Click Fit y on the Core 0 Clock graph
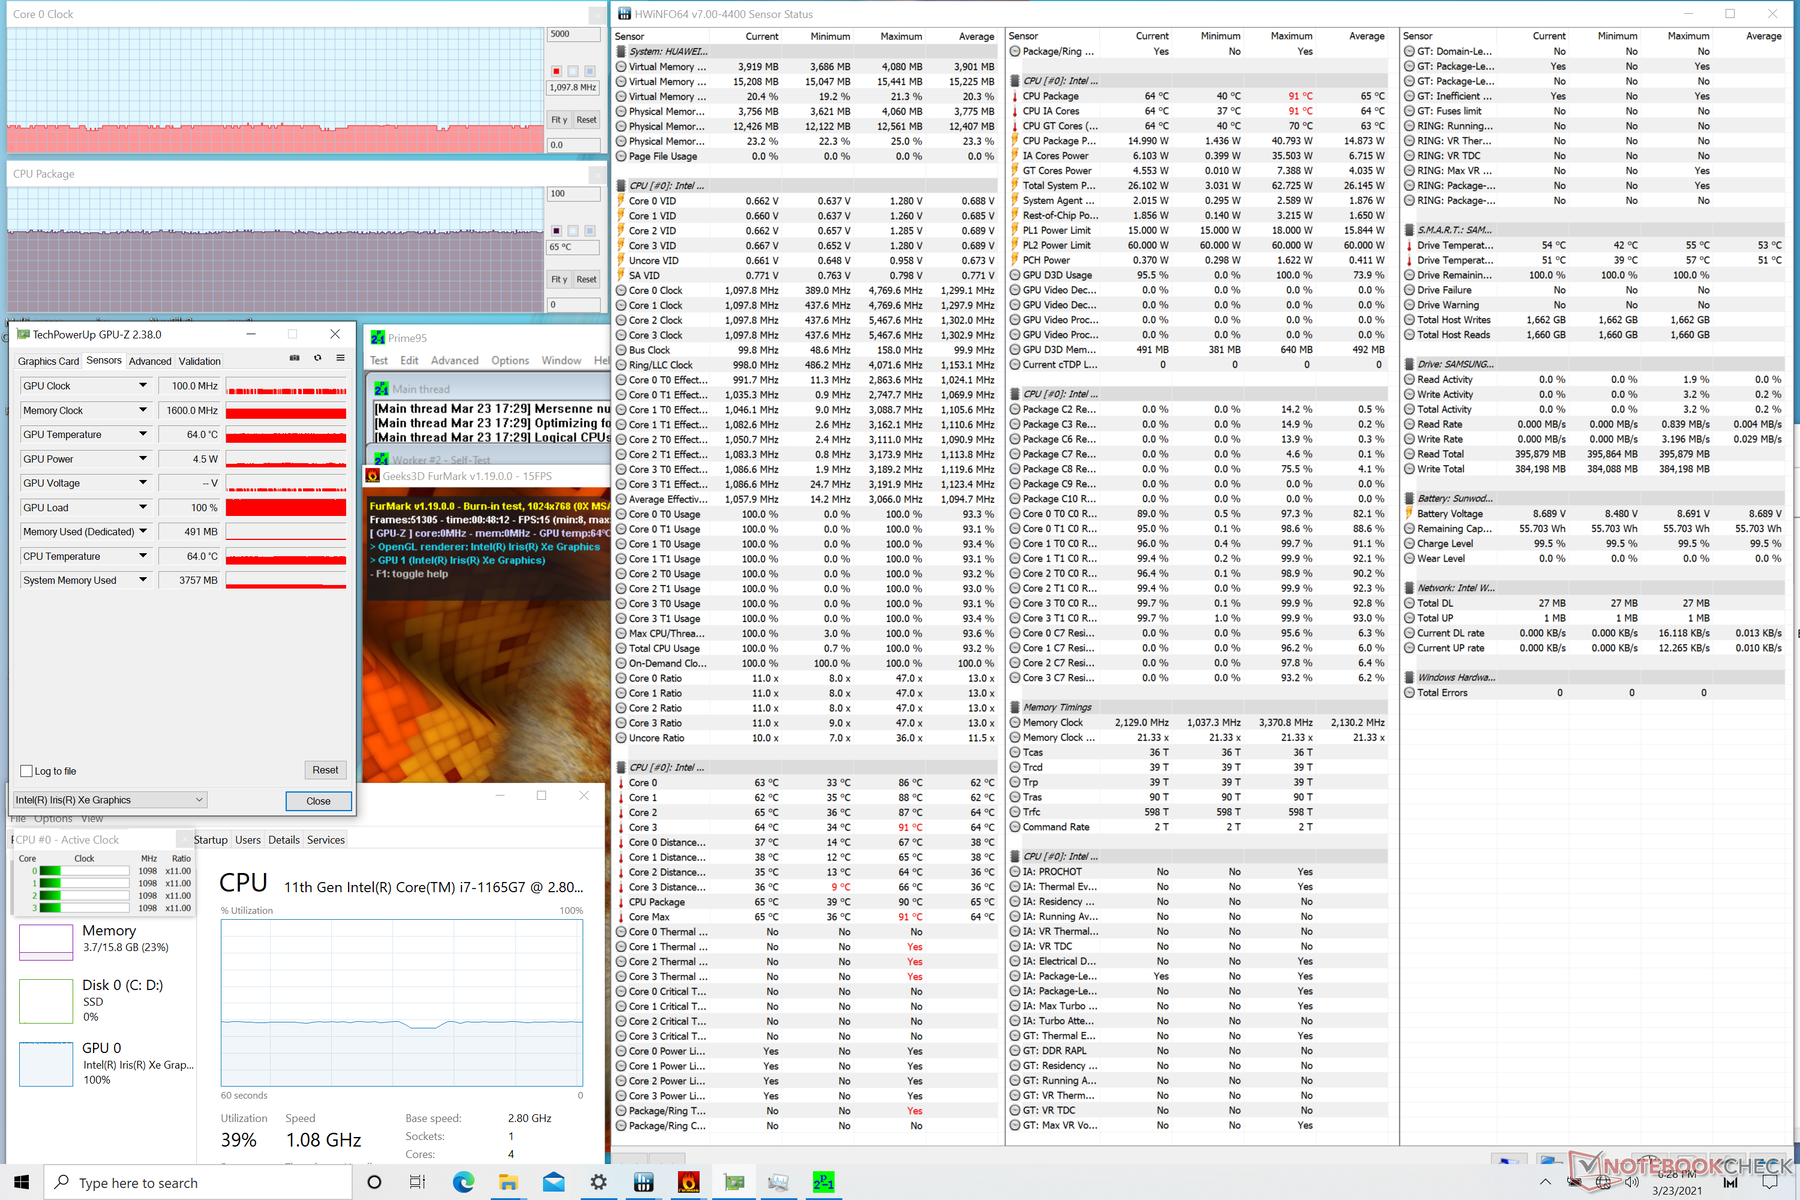 (x=559, y=120)
